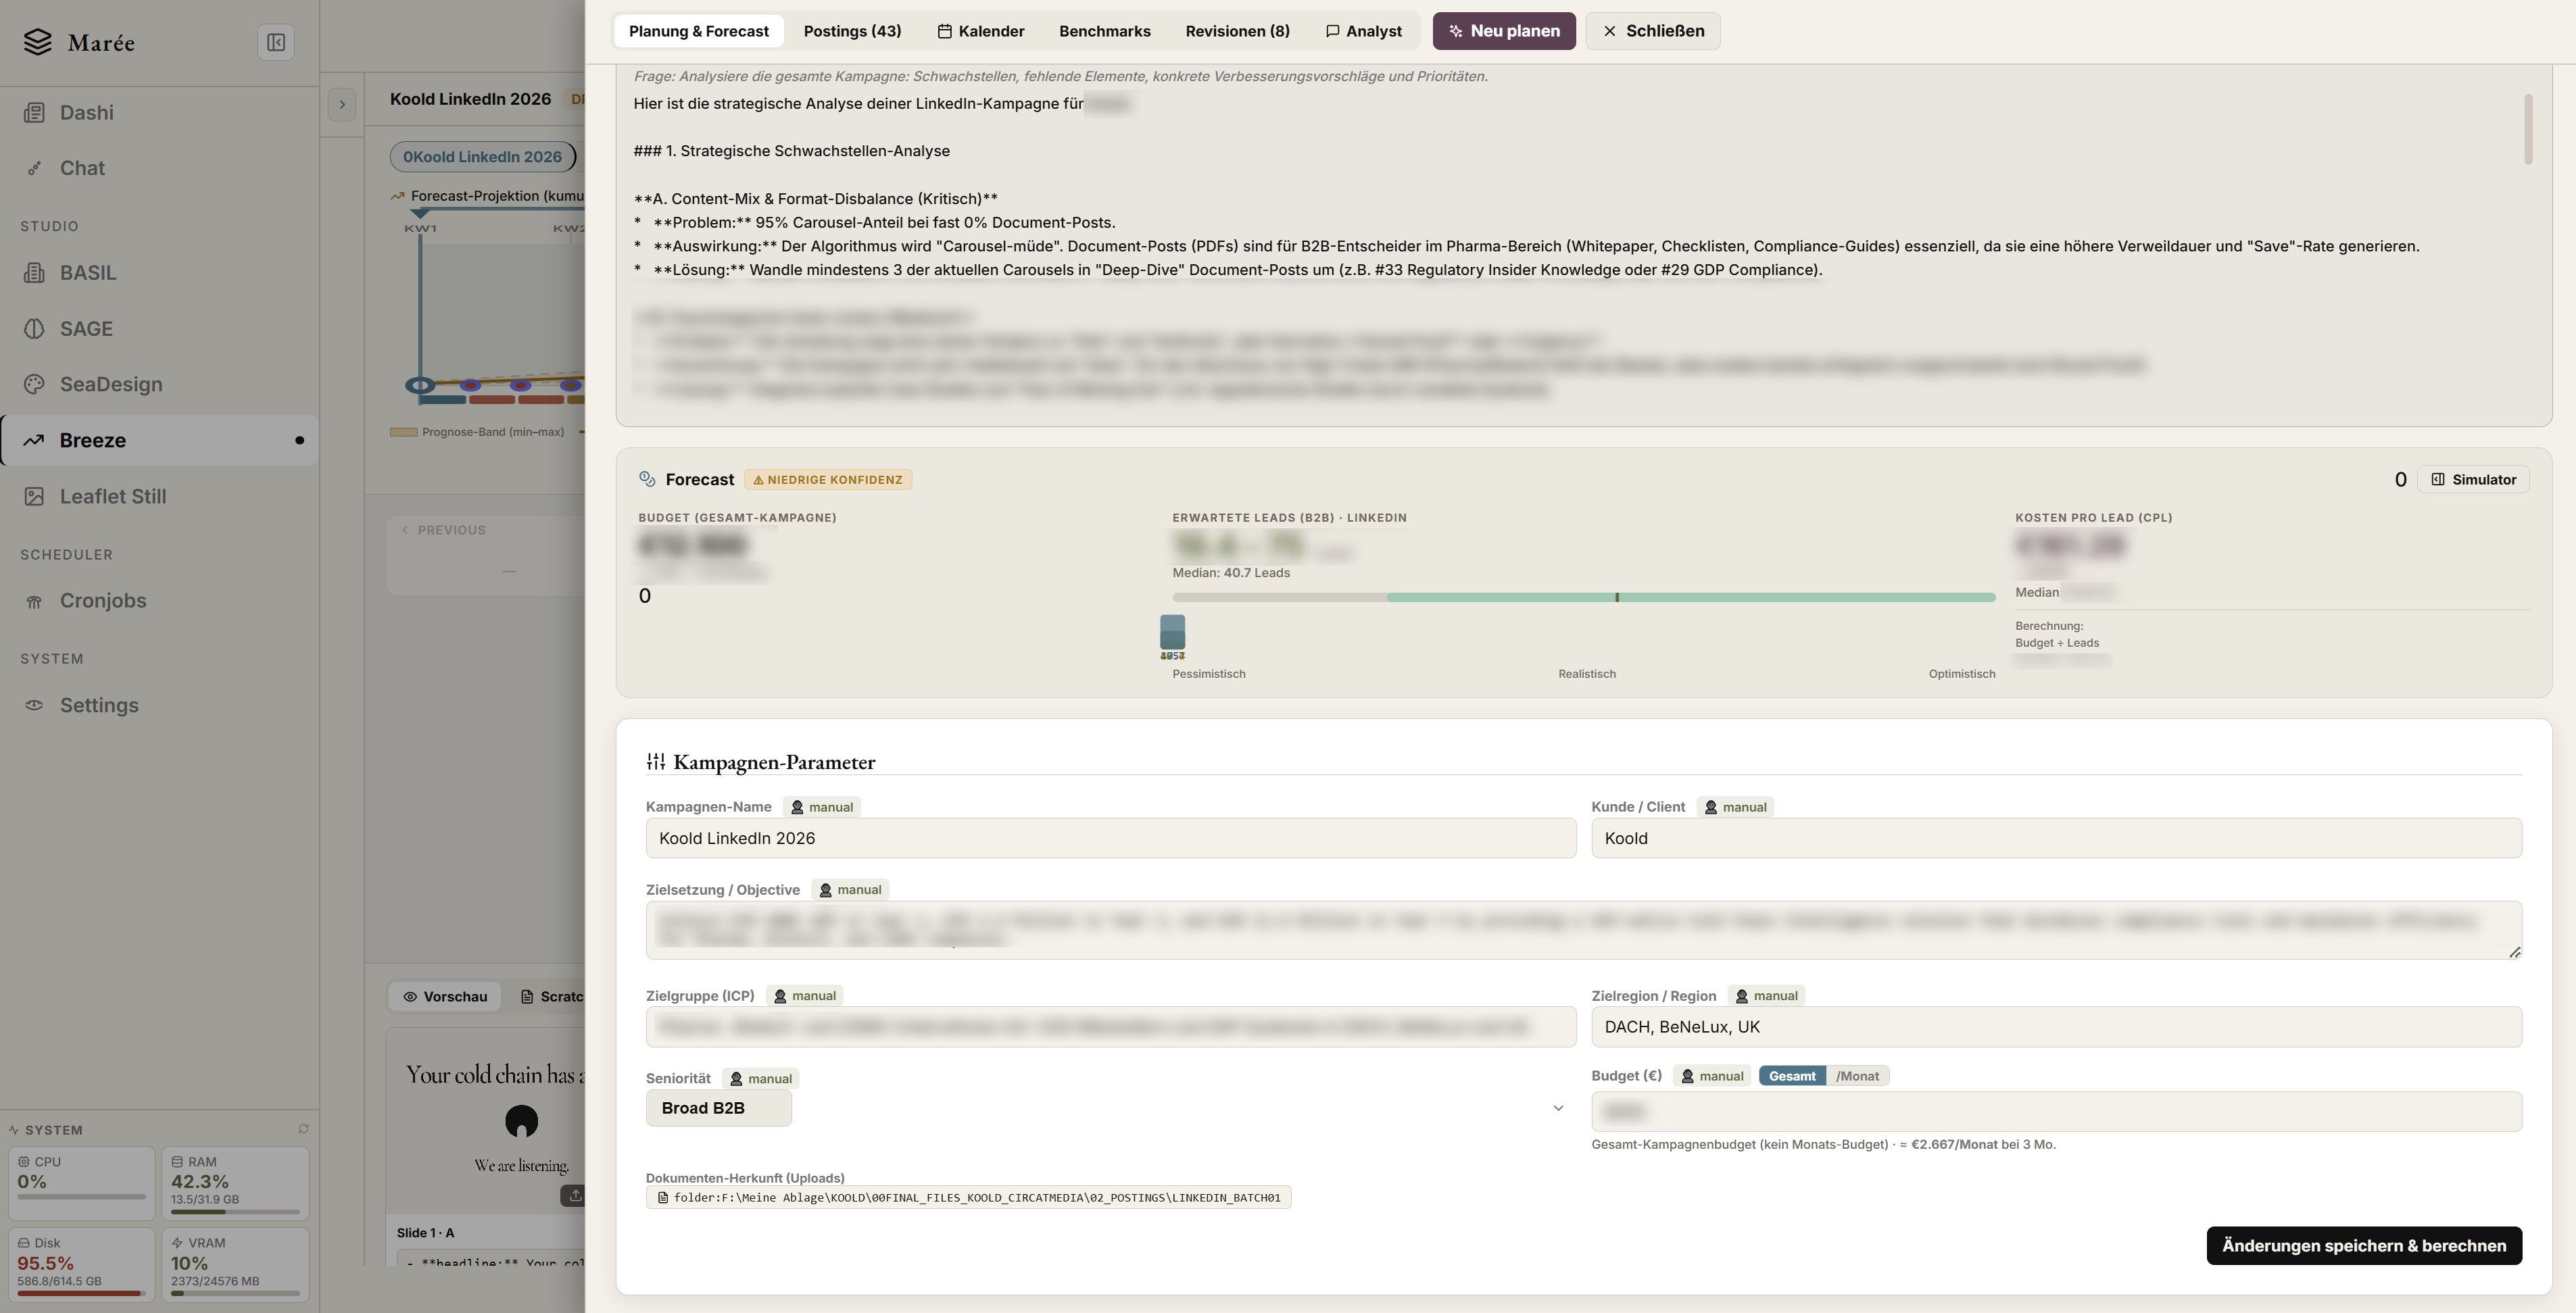Screen dimensions: 2576x1313
Task: Close the panel with Schließen
Action: point(1653,31)
